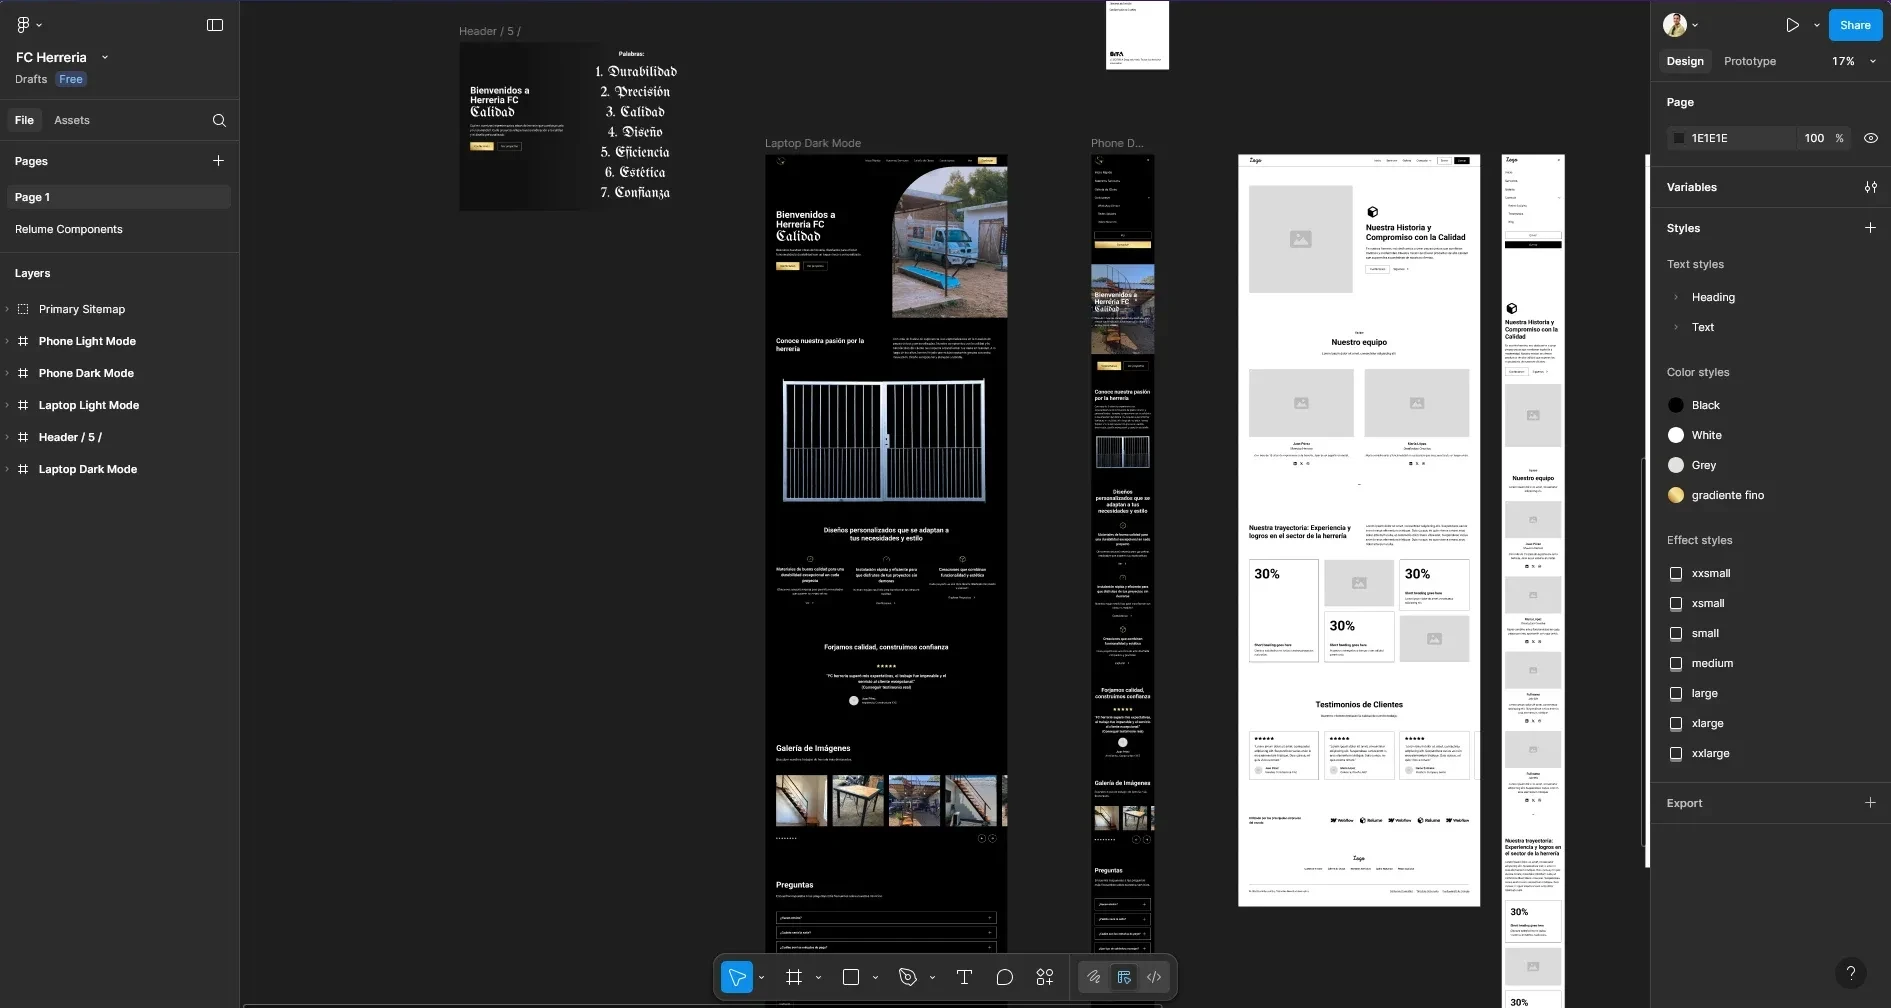Open the Actions menu in toolbar
The width and height of the screenshot is (1891, 1008).
(1045, 977)
